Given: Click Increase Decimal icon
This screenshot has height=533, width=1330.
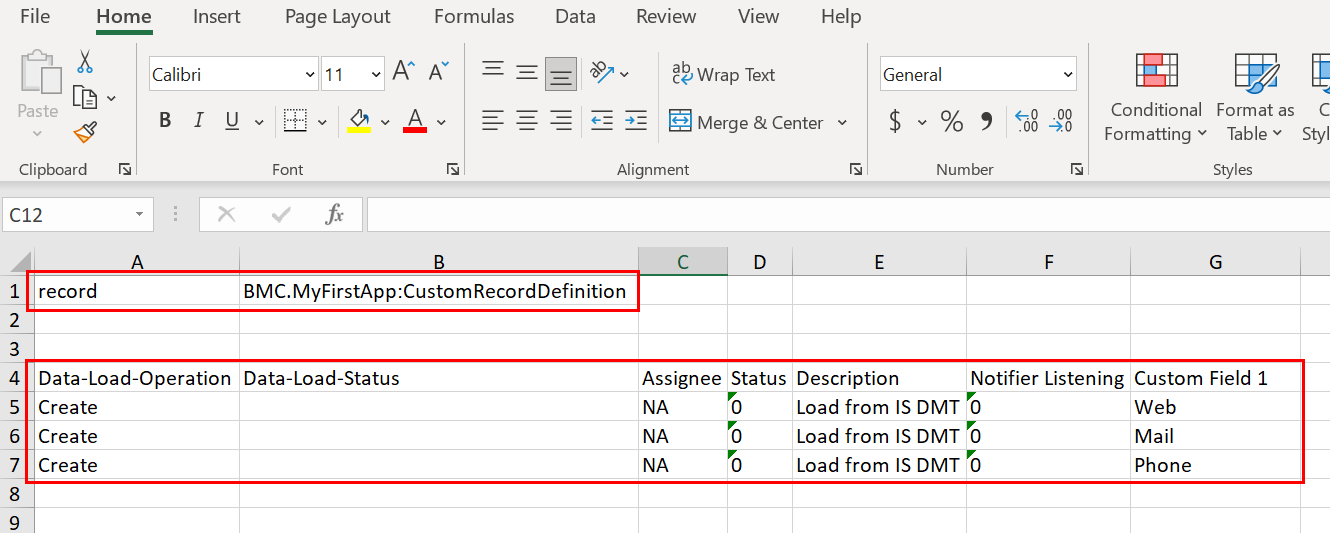Looking at the screenshot, I should click(1026, 121).
